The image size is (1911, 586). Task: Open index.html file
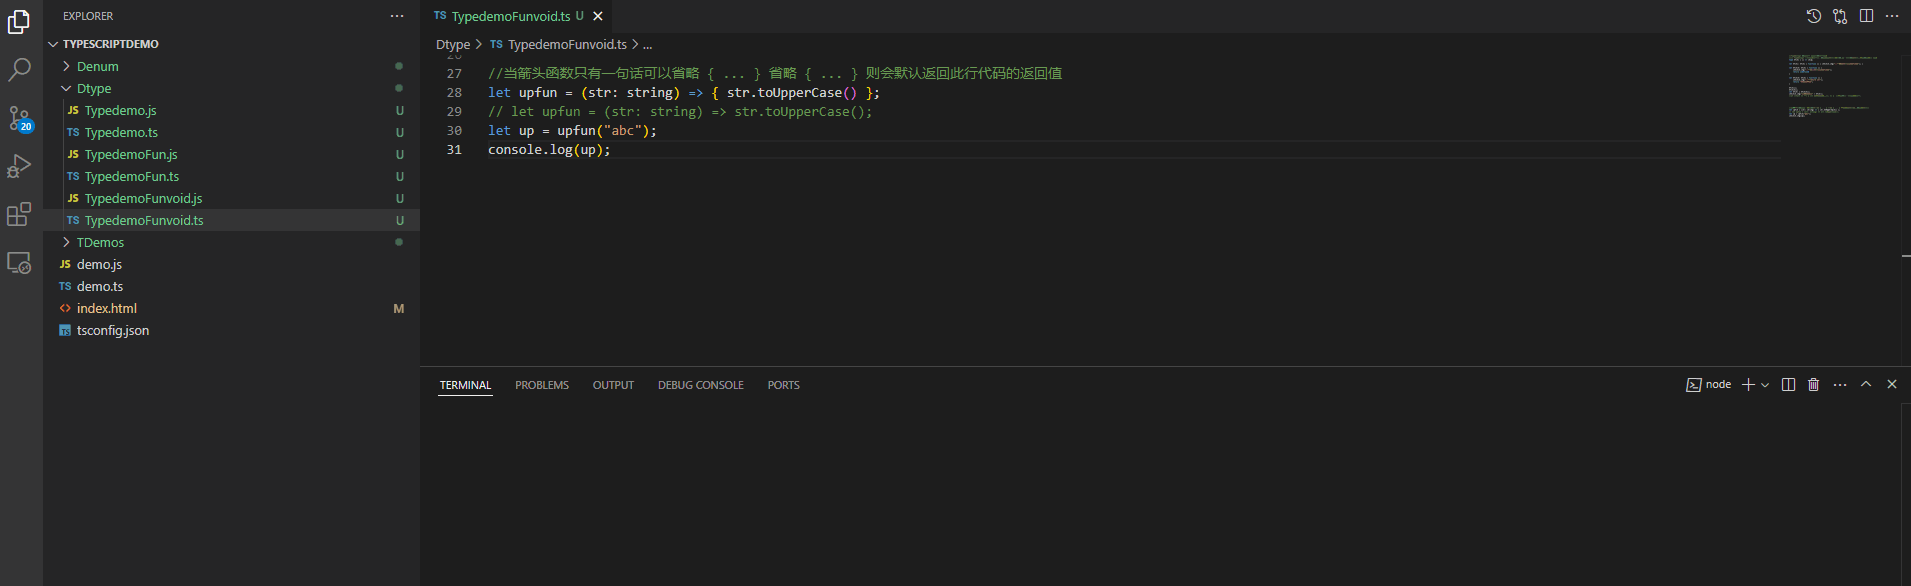click(x=232, y=308)
